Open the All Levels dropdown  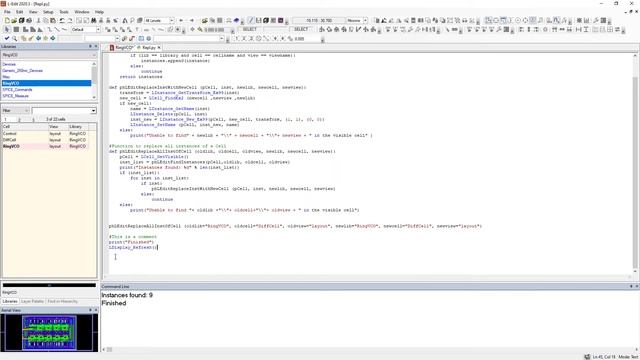pyautogui.click(x=171, y=20)
